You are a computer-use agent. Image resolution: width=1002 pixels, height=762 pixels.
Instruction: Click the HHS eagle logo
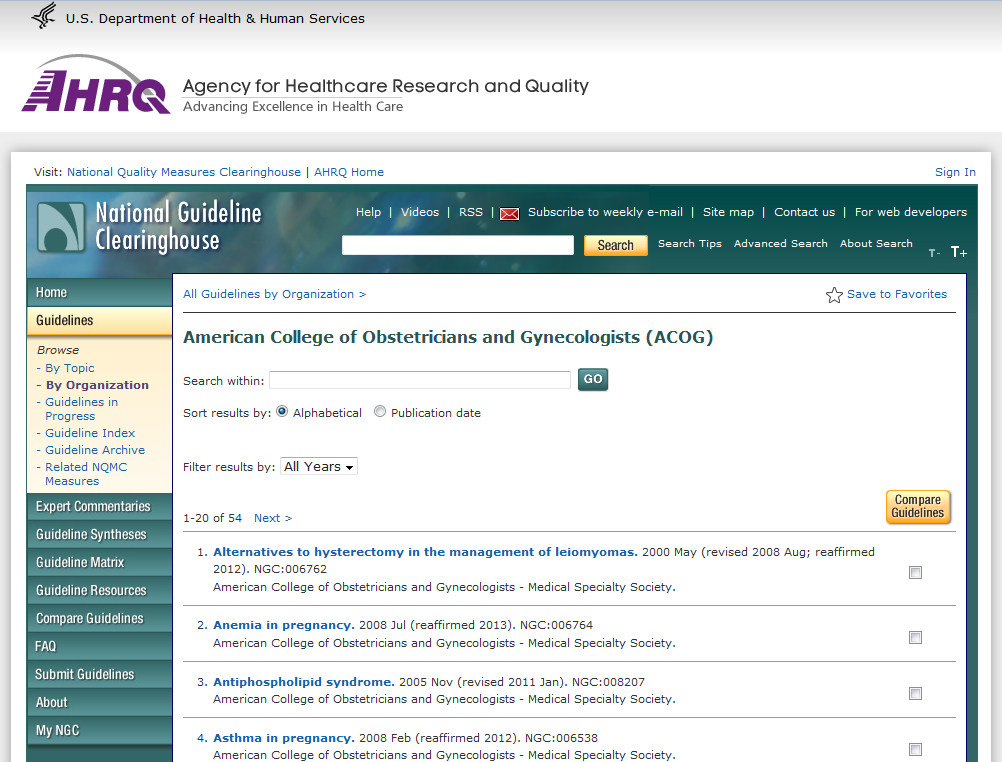[x=44, y=16]
